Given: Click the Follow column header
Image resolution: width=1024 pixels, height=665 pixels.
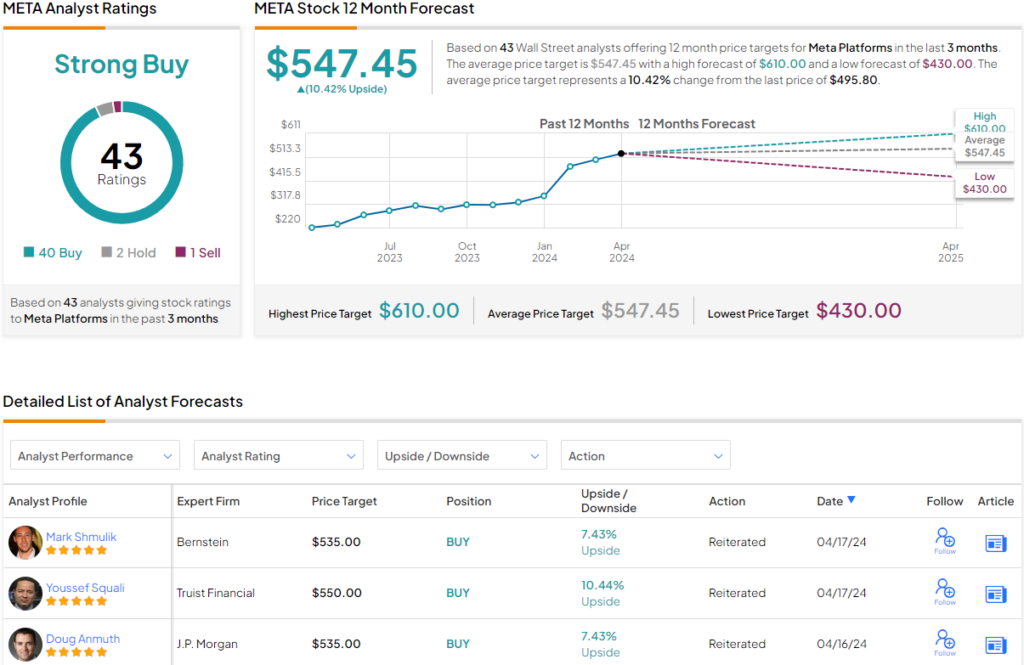Looking at the screenshot, I should [944, 501].
